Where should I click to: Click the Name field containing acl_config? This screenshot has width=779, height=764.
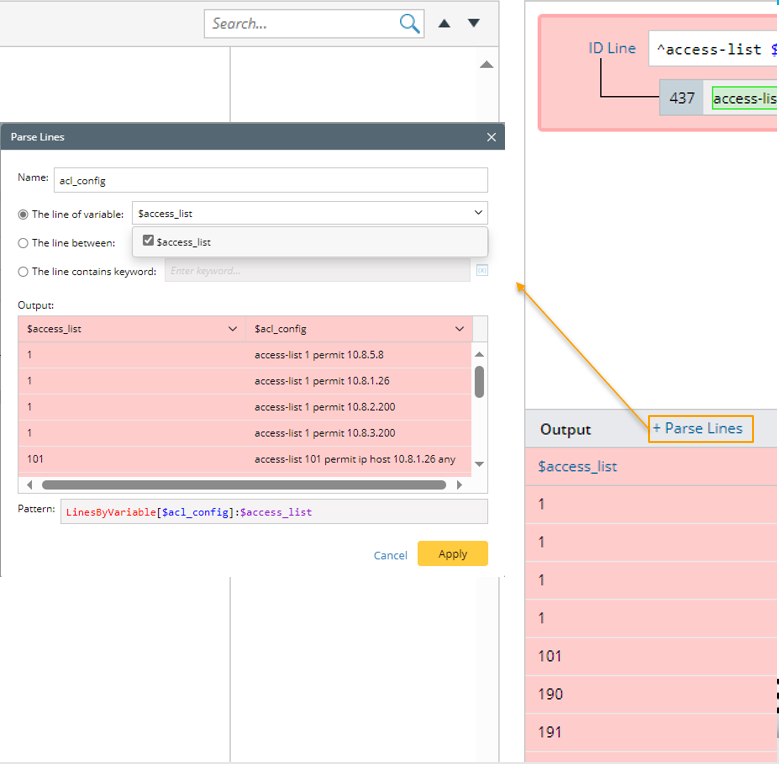(x=270, y=180)
